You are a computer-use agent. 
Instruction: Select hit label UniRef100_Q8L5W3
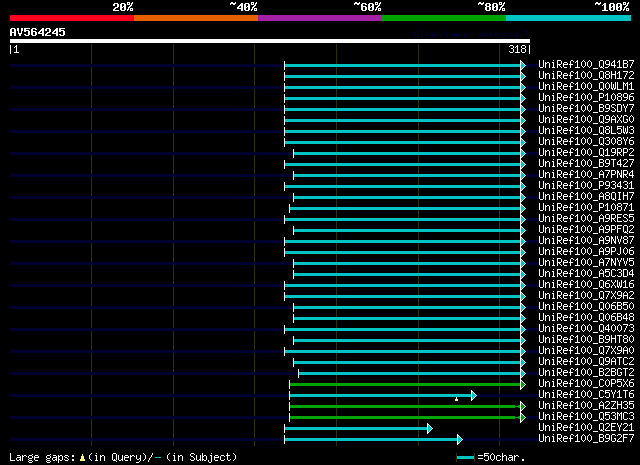click(x=586, y=130)
